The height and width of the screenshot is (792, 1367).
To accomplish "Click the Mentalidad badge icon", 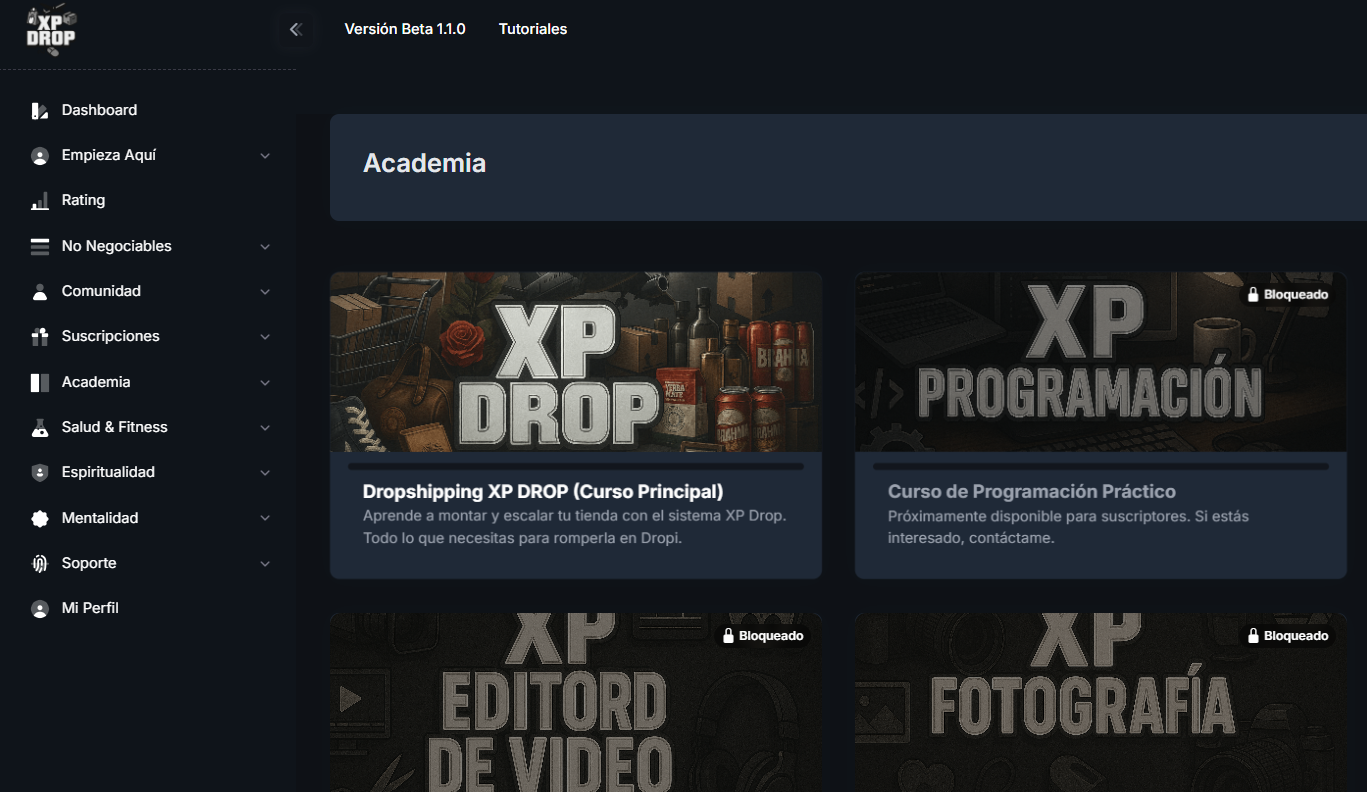I will coord(40,518).
